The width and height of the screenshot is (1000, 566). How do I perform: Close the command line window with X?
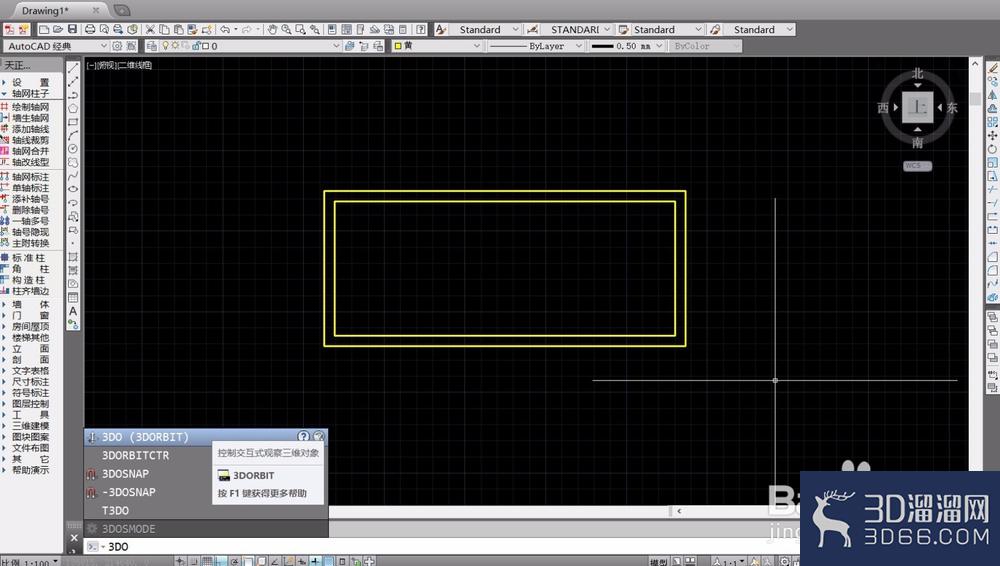(x=74, y=538)
